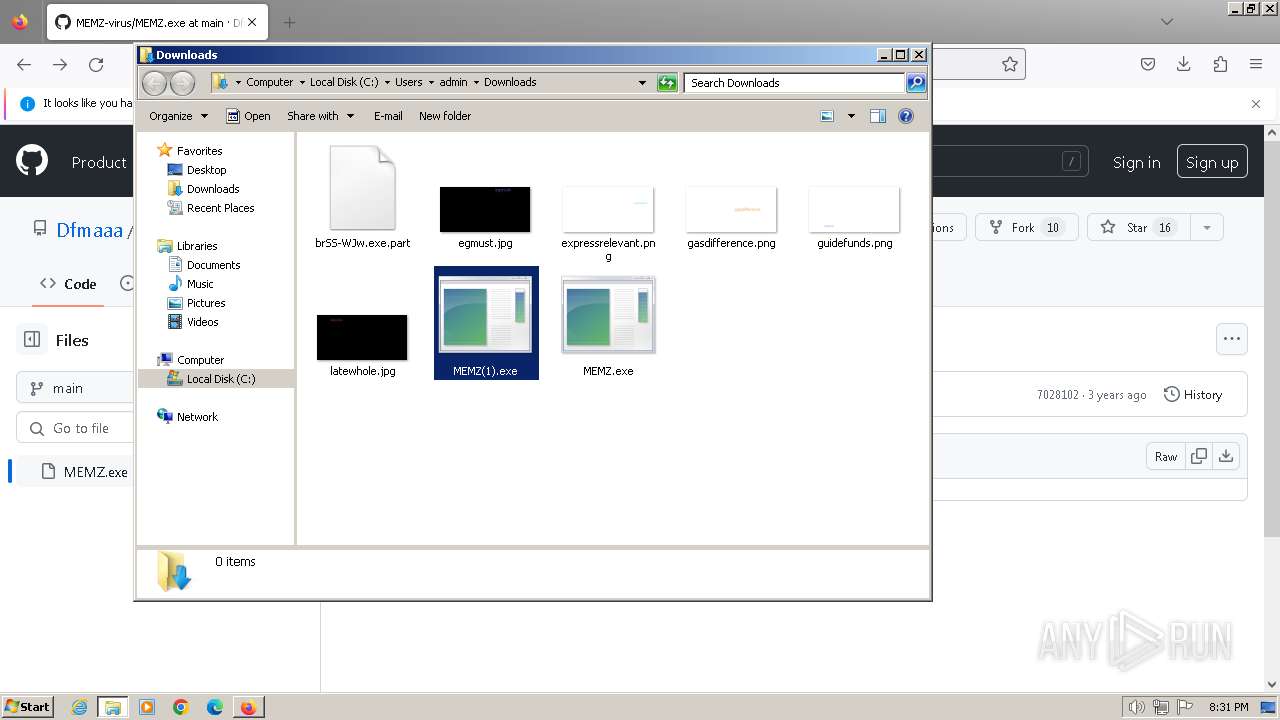Viewport: 1280px width, 720px height.
Task: Select Network in the navigation pane
Action: pyautogui.click(x=197, y=417)
